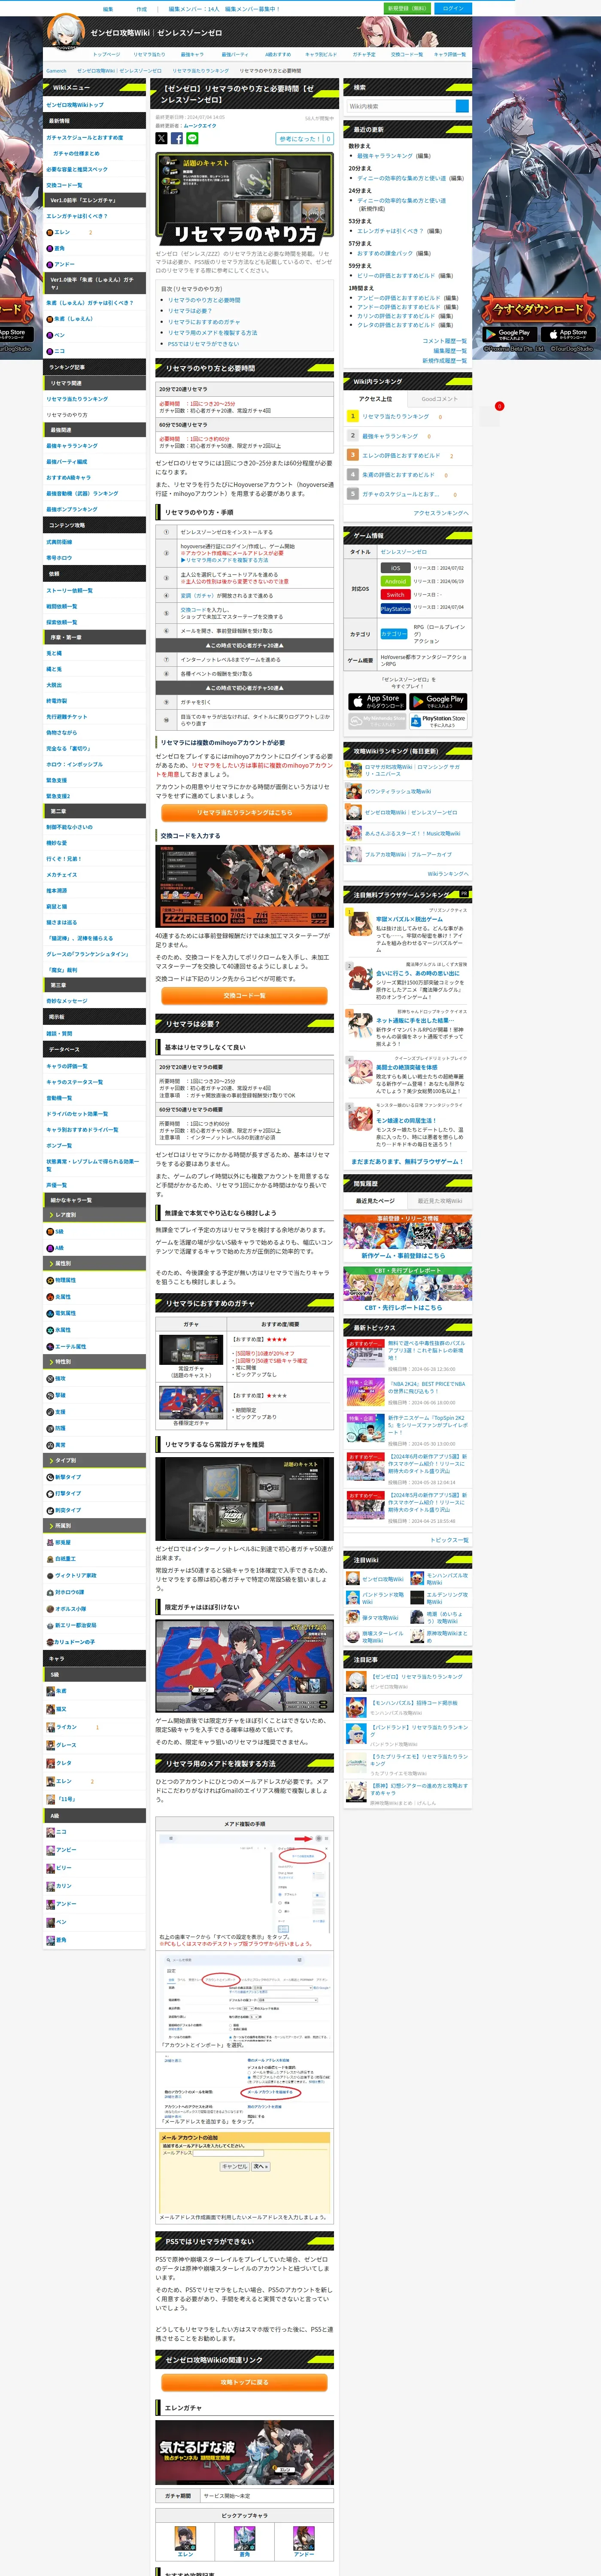Open アクセスランキングへ link
The image size is (601, 2576).
440,513
